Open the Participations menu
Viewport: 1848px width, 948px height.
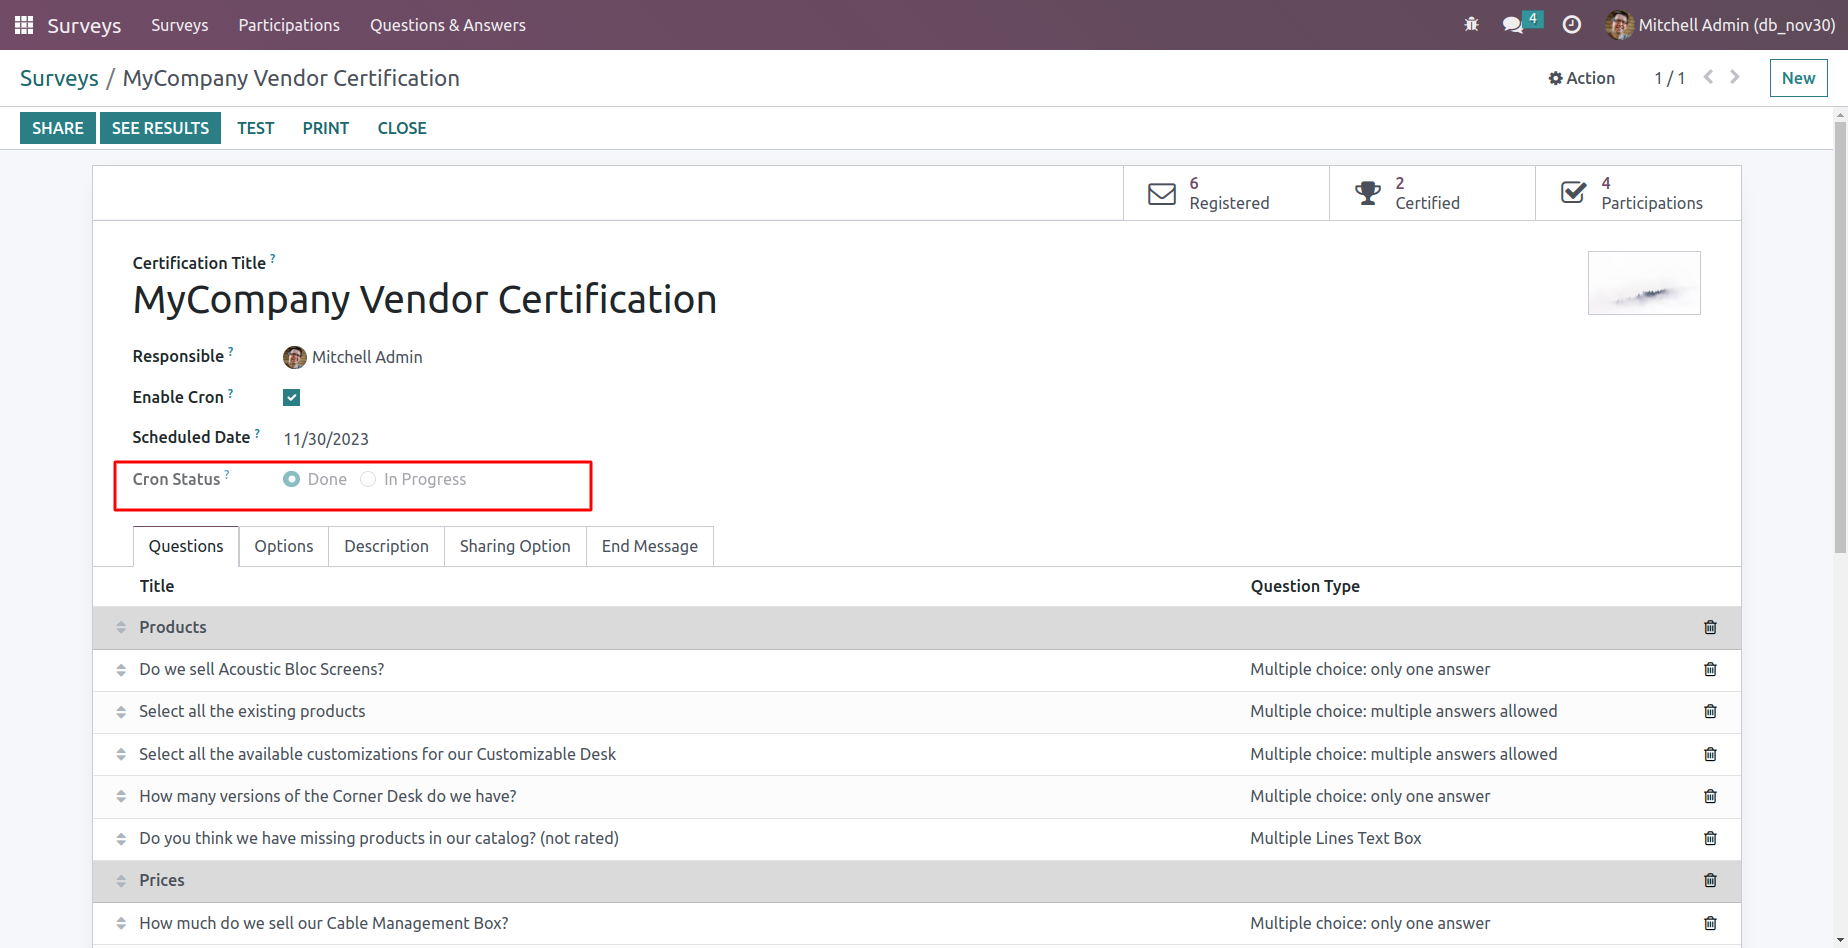(289, 25)
